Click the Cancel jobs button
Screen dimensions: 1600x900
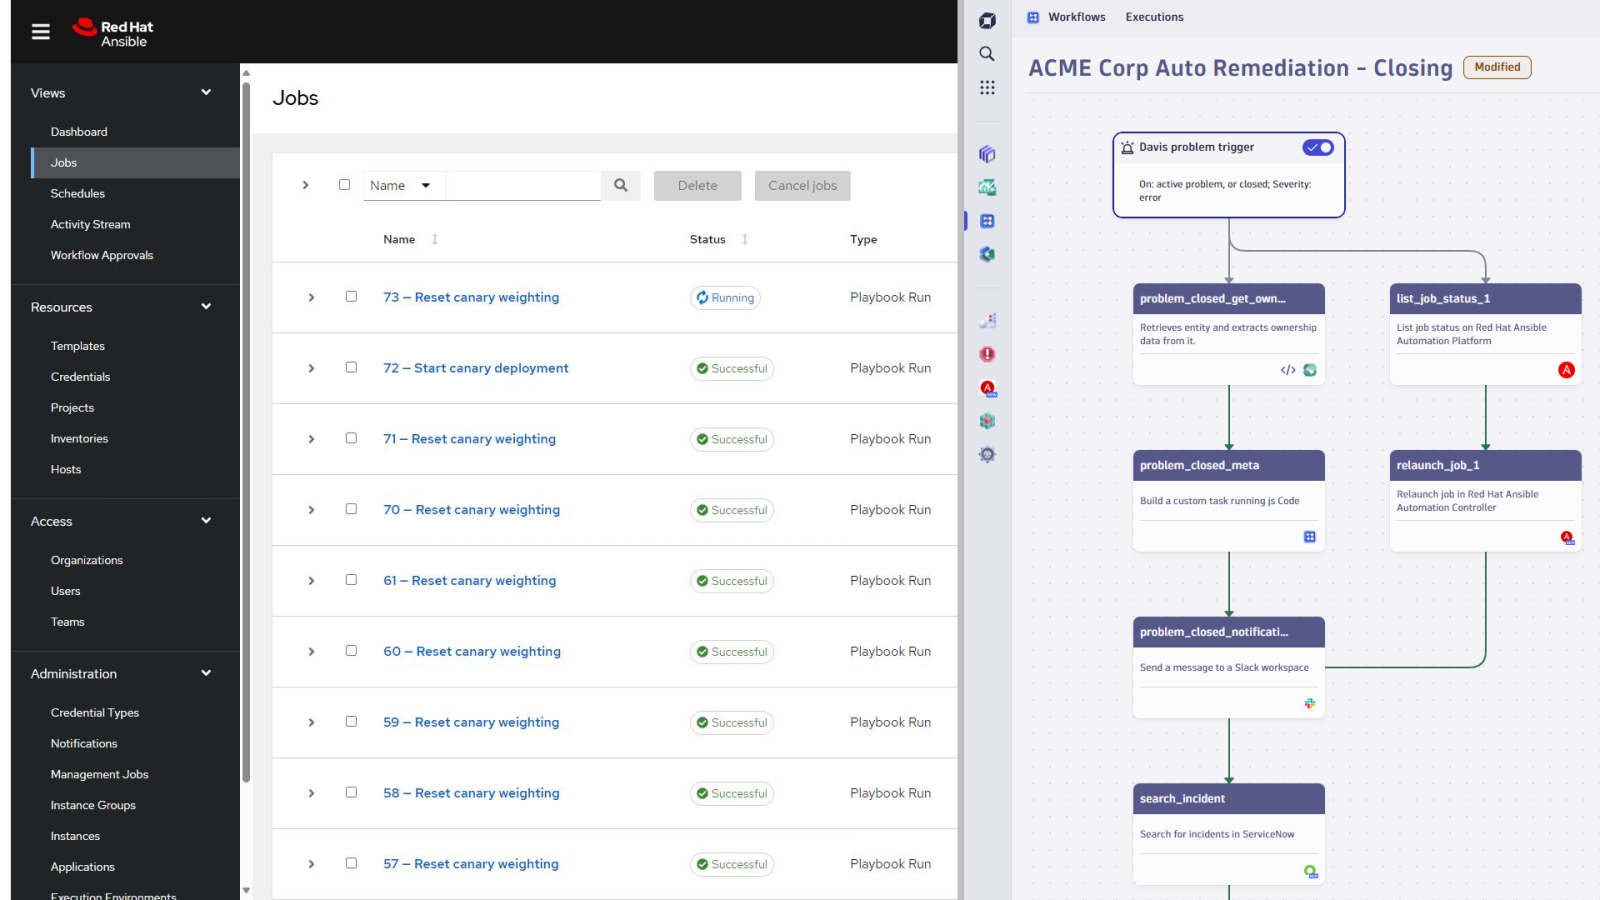(802, 185)
